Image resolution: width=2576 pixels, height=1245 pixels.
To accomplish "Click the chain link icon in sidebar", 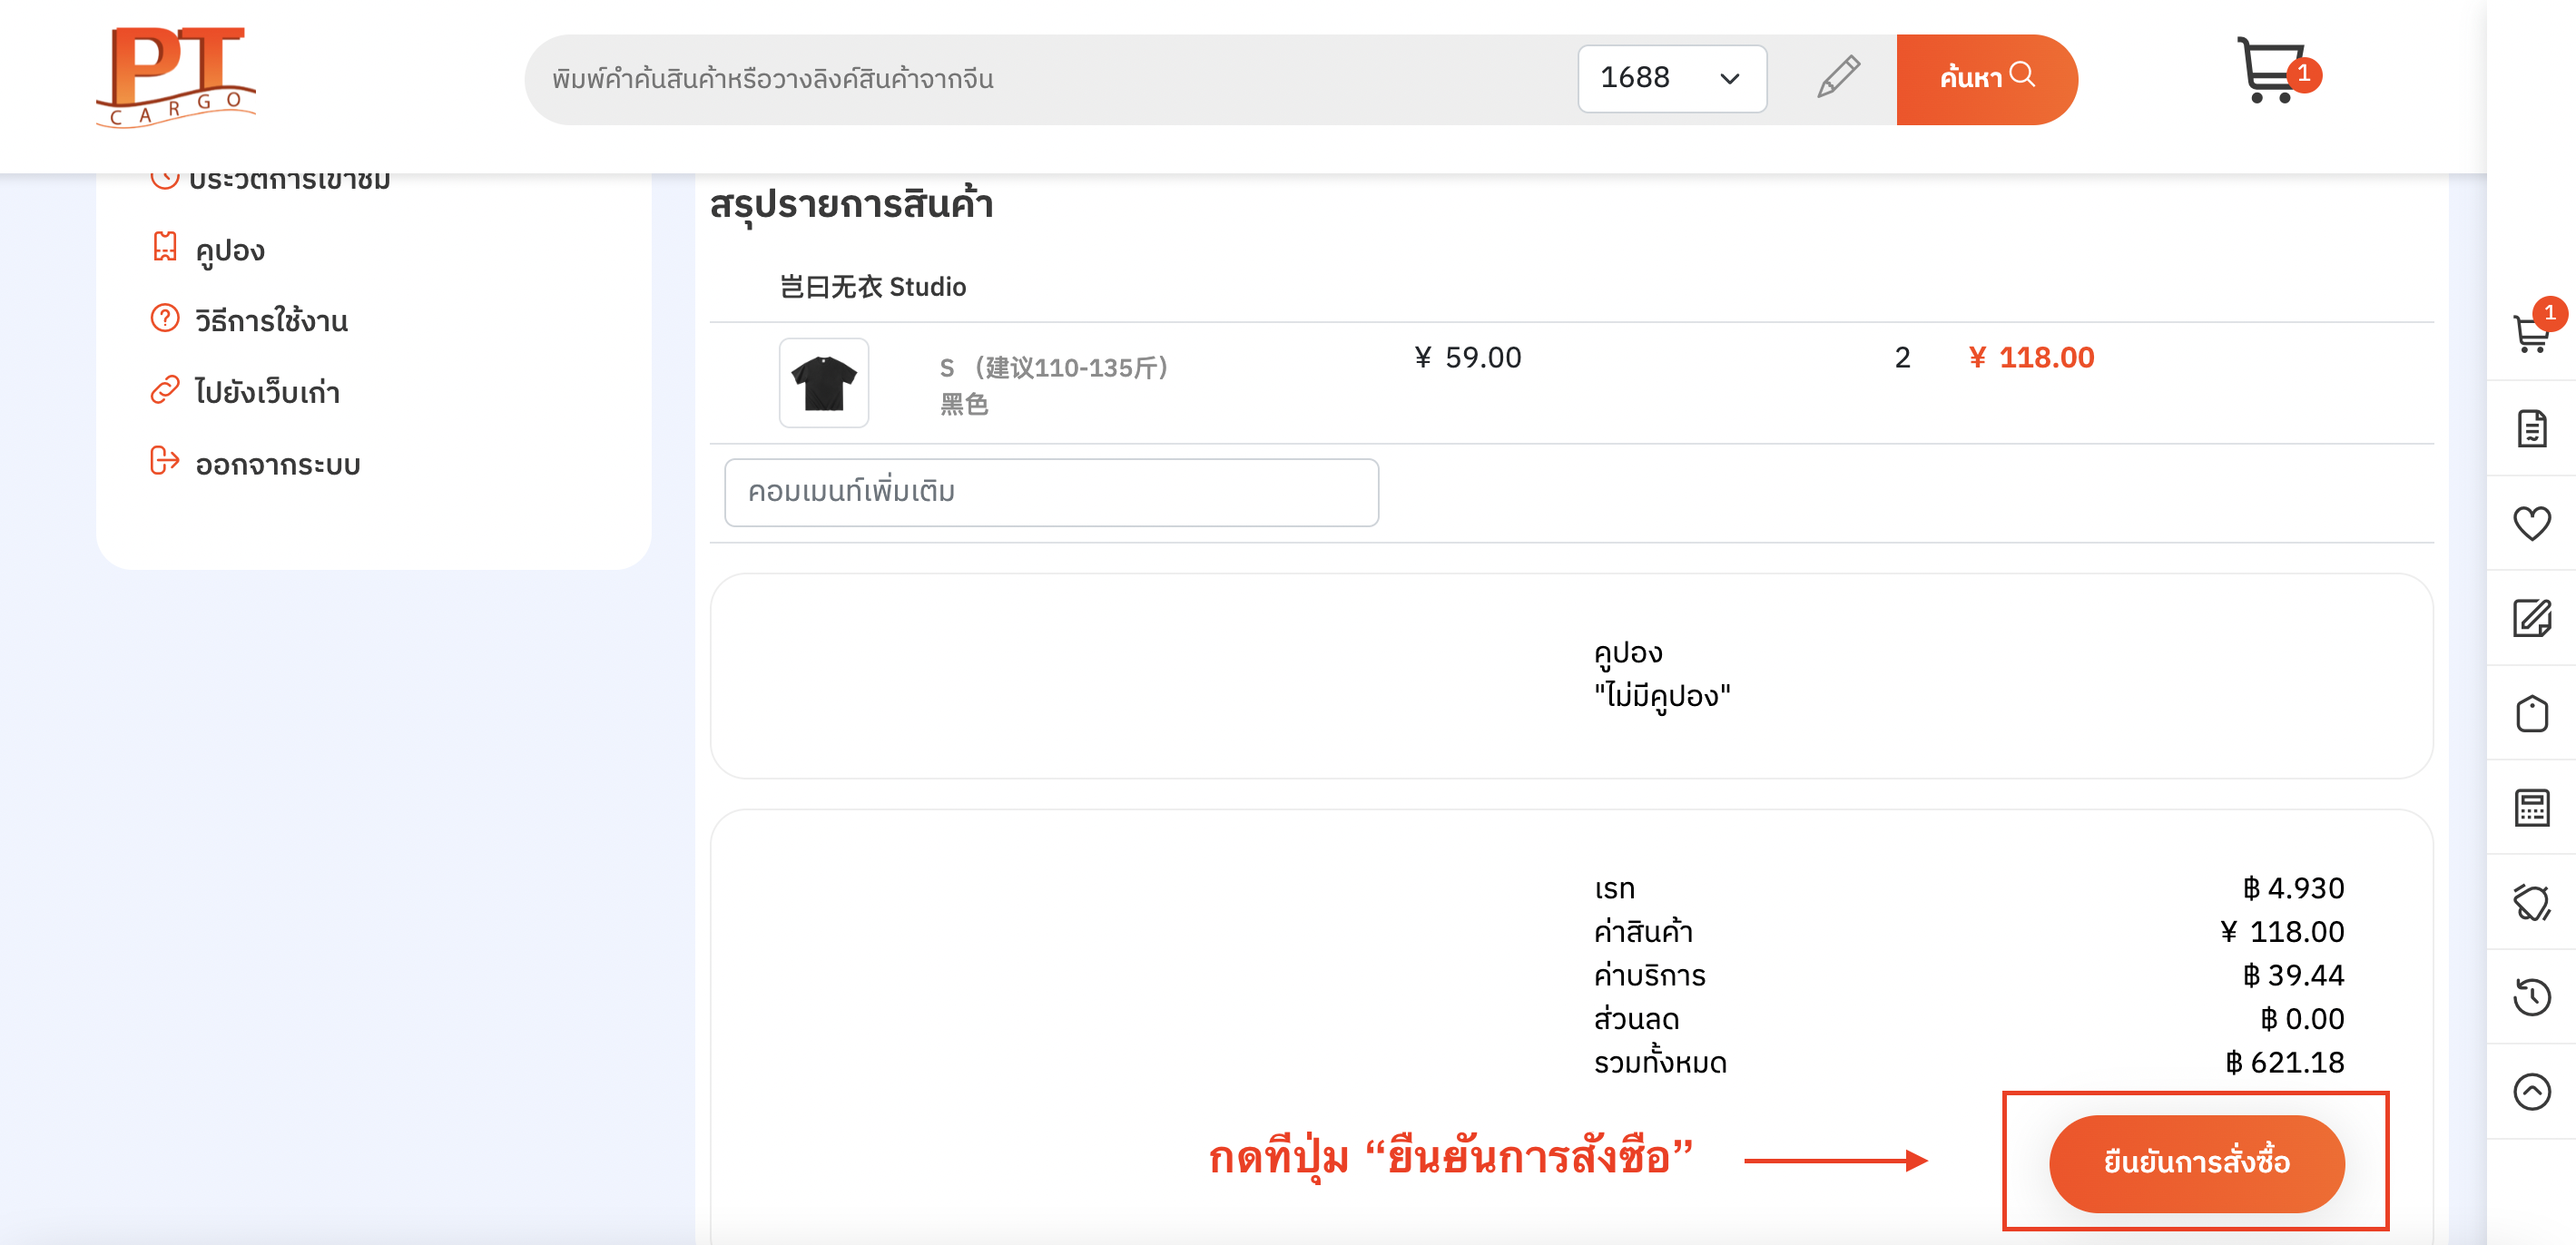I will pos(164,390).
